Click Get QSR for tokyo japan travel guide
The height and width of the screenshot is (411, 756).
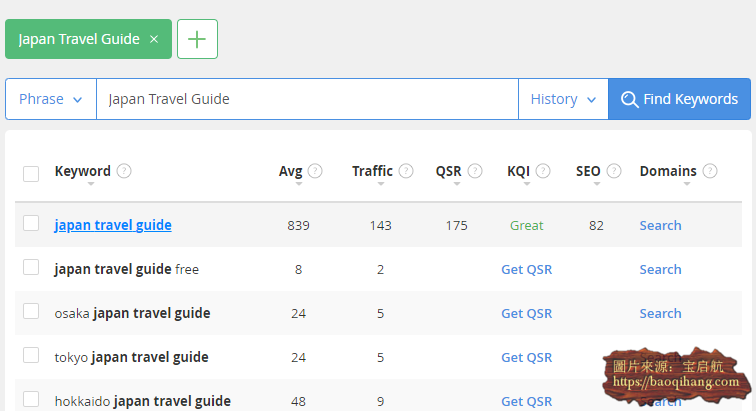click(x=526, y=357)
